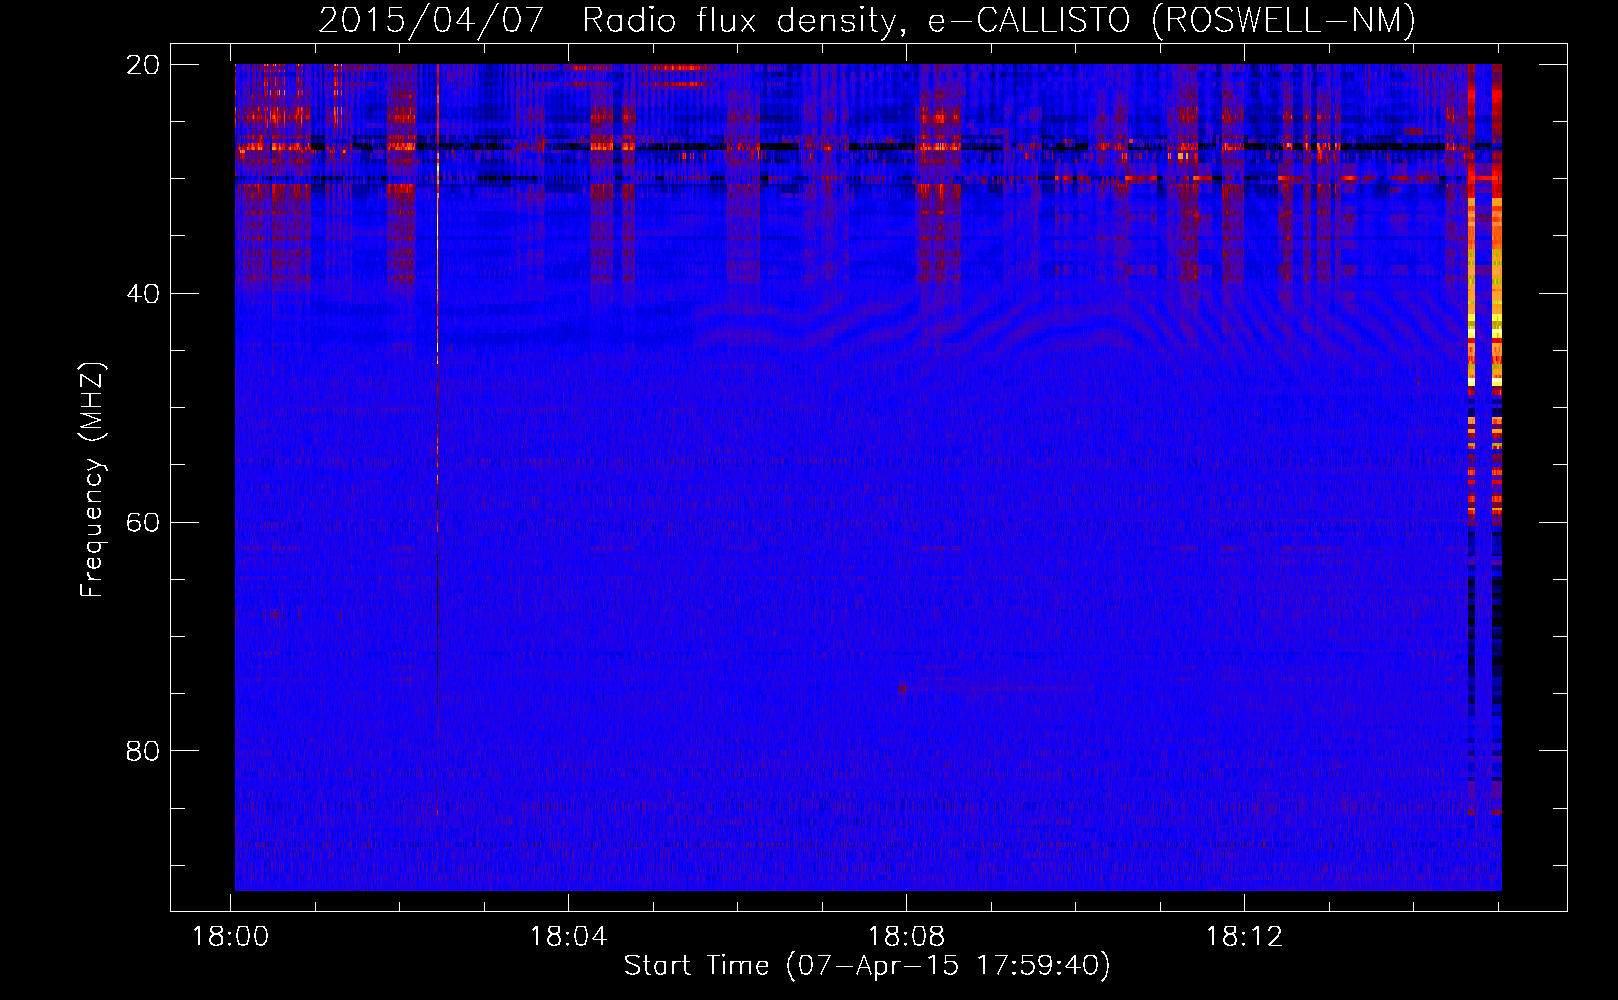Click the Start Time axis label
Image resolution: width=1618 pixels, height=1000 pixels.
click(x=867, y=966)
